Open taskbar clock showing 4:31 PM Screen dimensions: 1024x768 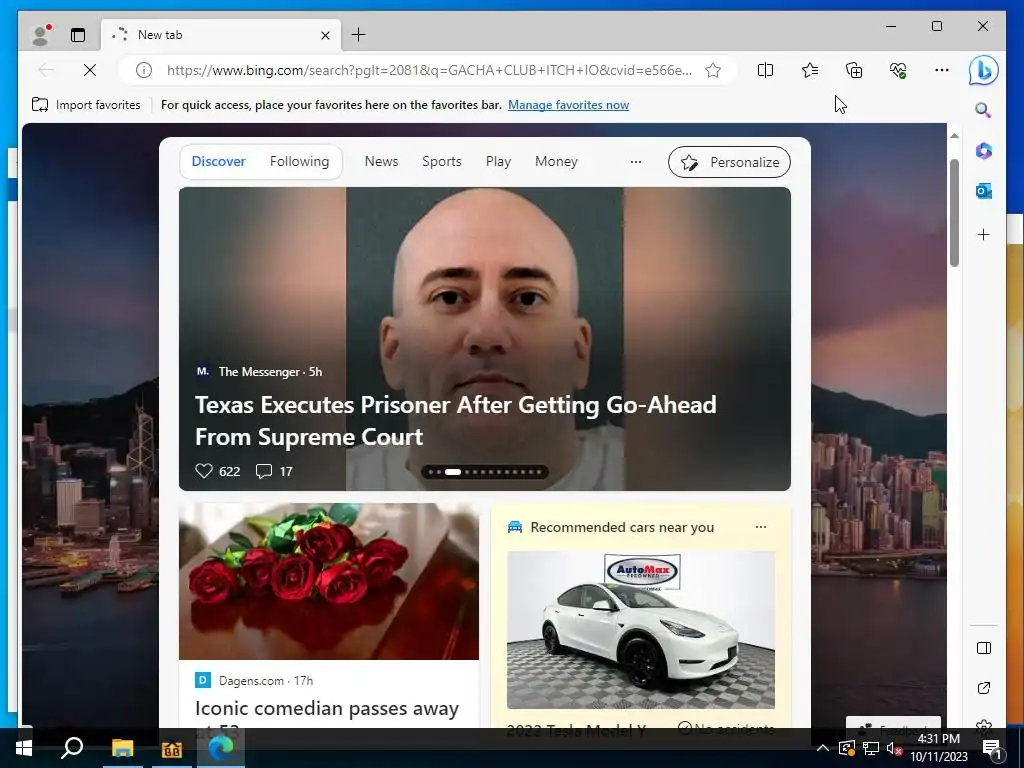click(938, 748)
